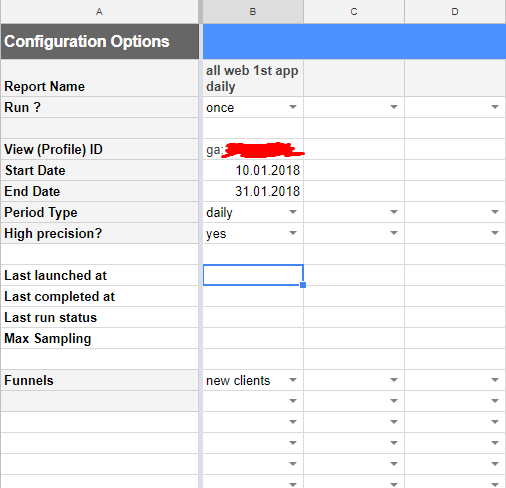The image size is (506, 488).
Task: Open Run ? dropdown in column C
Action: point(394,107)
